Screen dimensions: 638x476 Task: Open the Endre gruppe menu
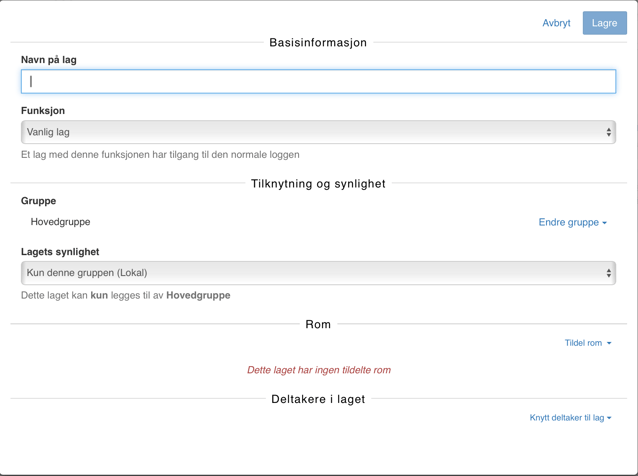568,222
